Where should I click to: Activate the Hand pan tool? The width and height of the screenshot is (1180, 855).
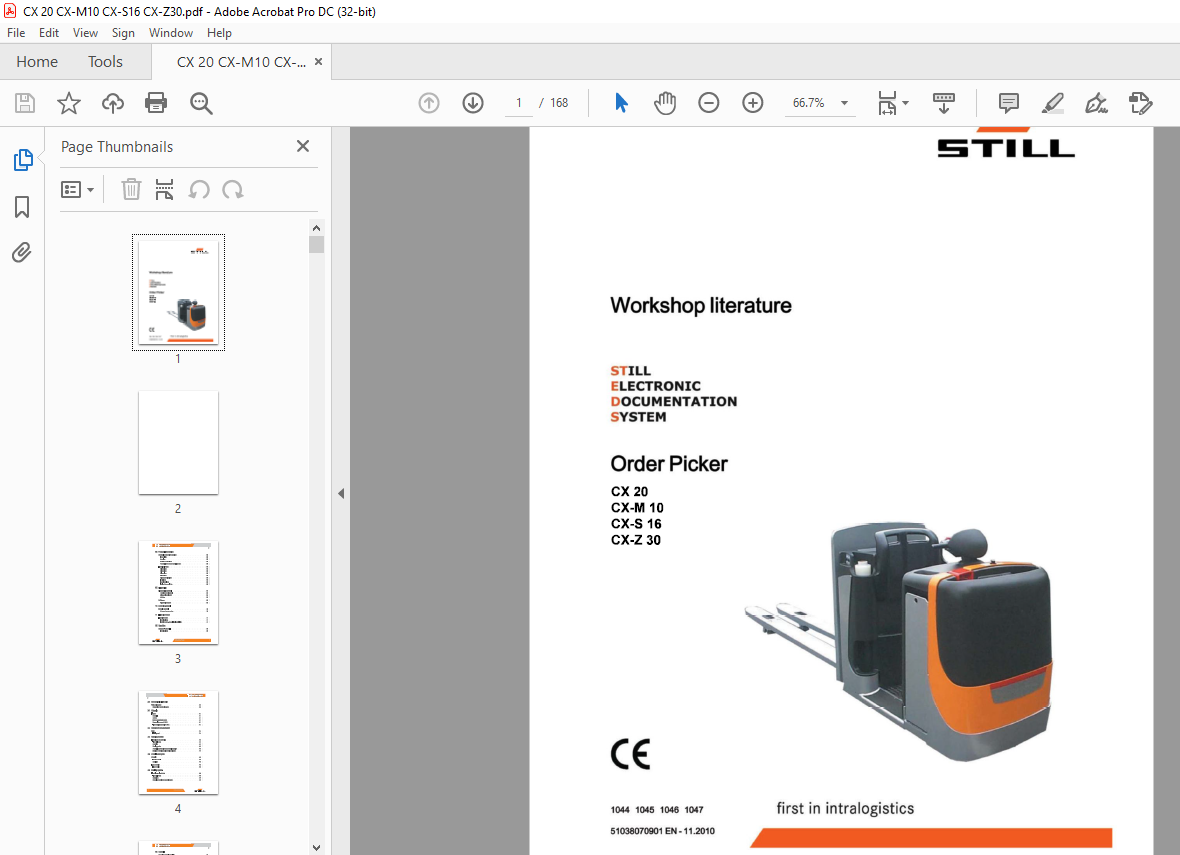(x=665, y=103)
